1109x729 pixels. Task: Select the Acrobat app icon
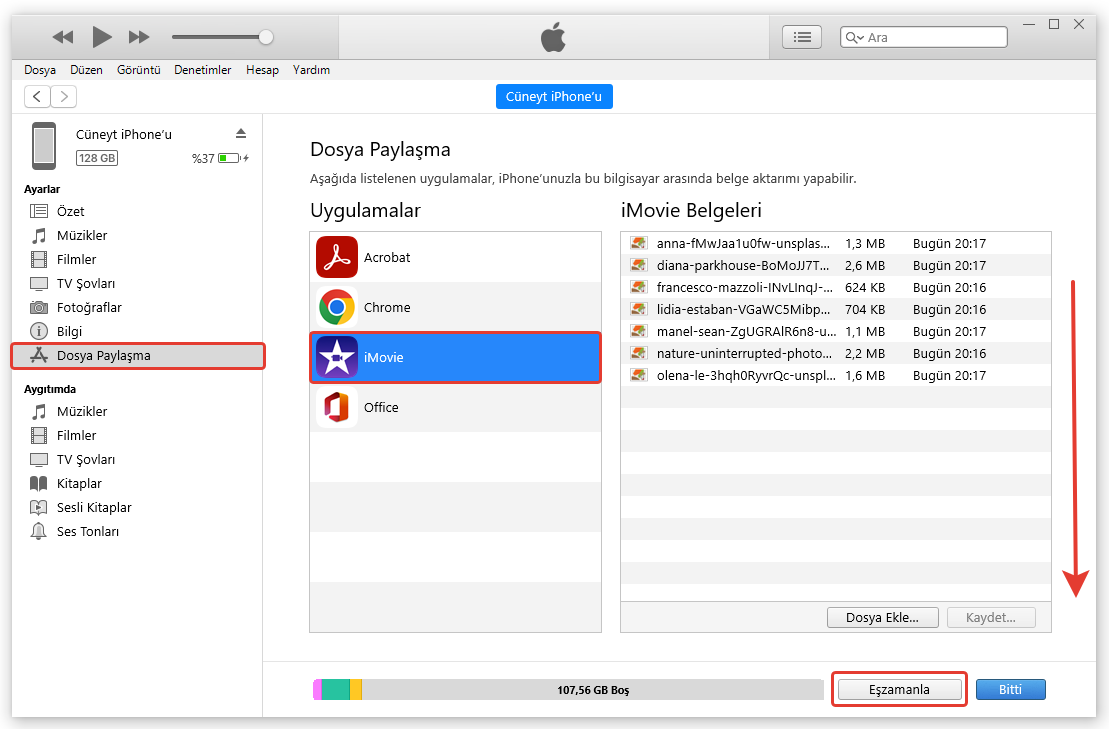pyautogui.click(x=337, y=257)
